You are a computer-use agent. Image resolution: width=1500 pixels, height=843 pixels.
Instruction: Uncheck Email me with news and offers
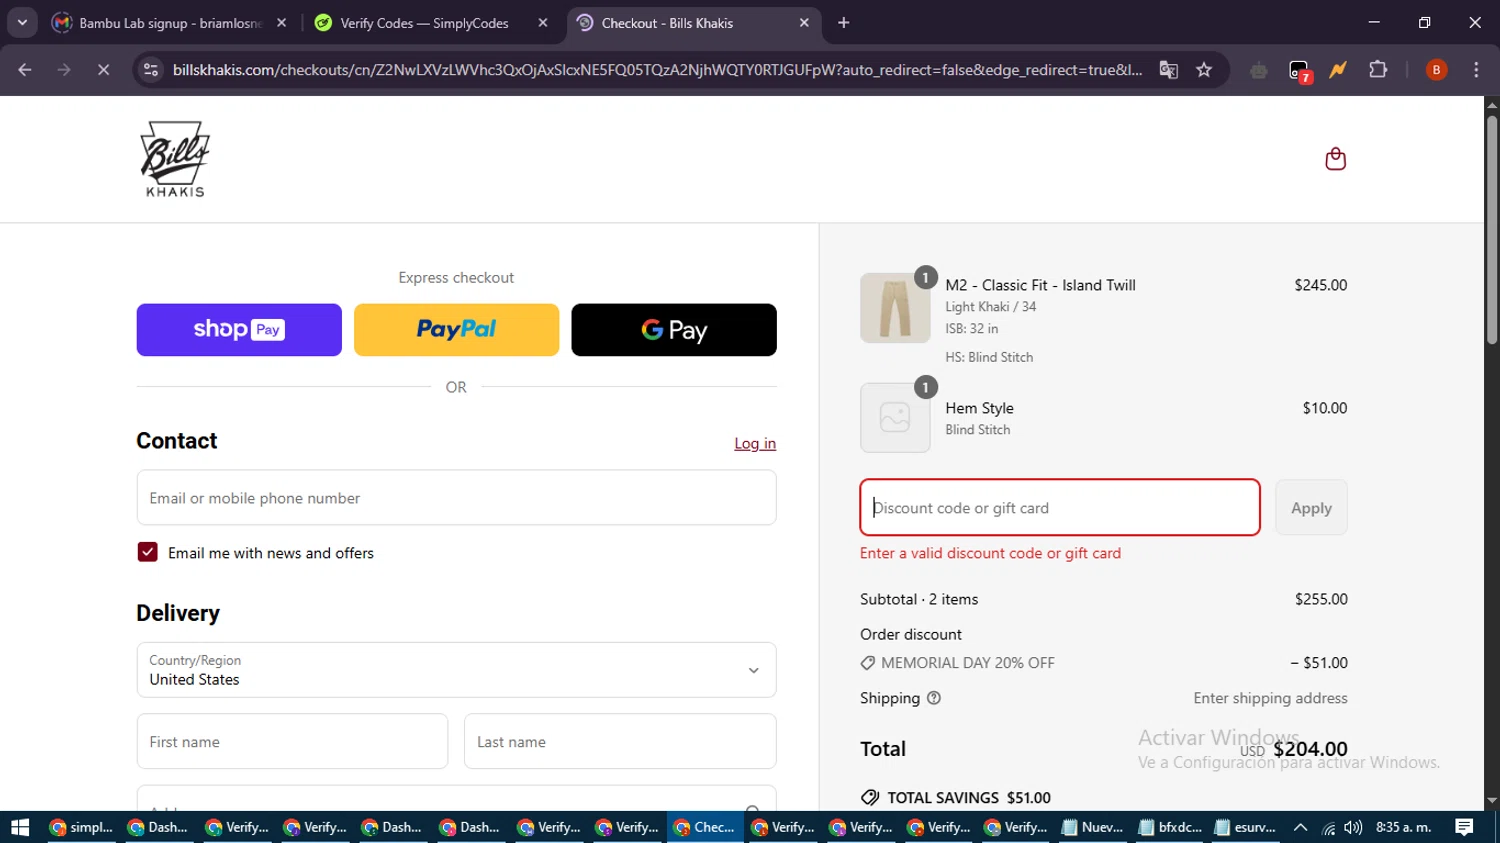pos(147,552)
